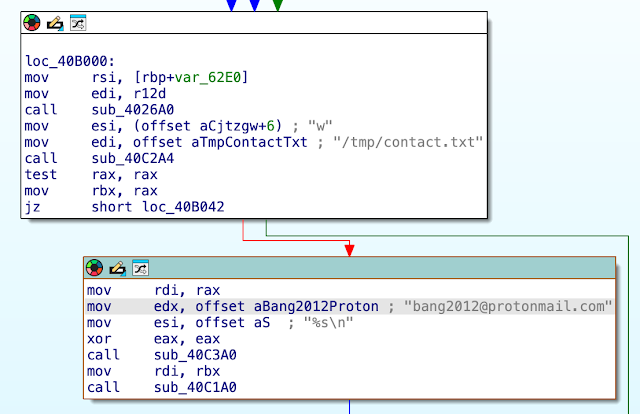
Task: Click the aCjtzgw+6 offset reference
Action: click(237, 126)
